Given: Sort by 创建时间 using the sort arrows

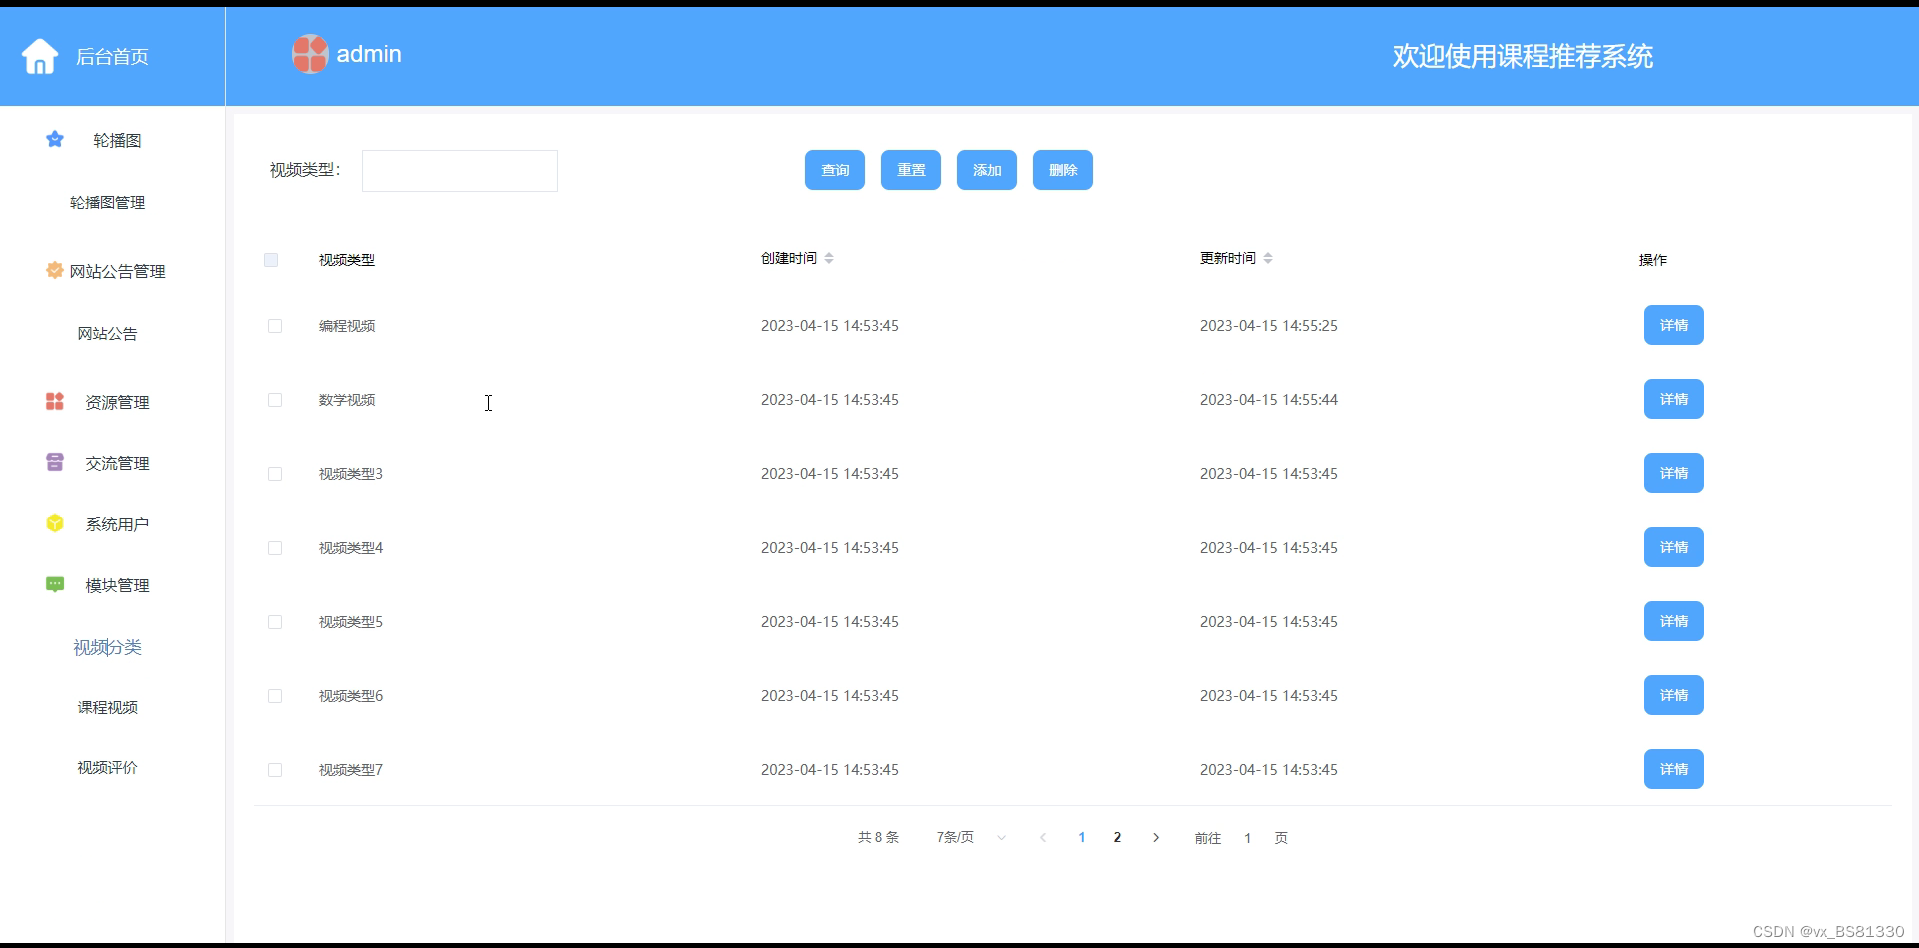Looking at the screenshot, I should pyautogui.click(x=829, y=258).
